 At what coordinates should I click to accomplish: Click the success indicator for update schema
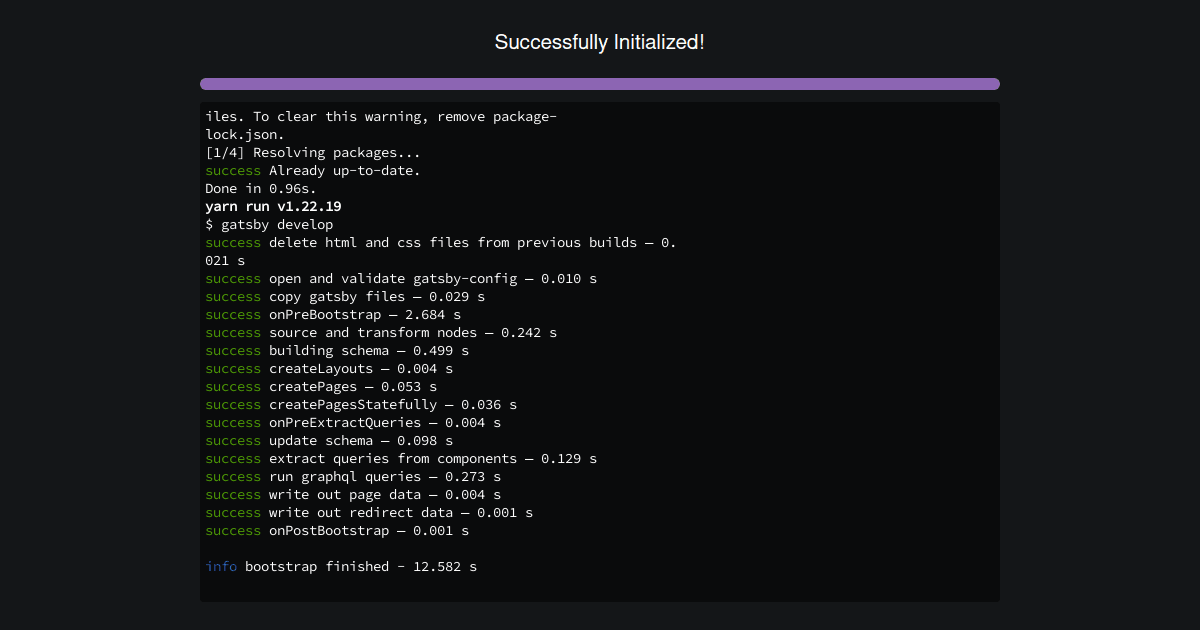coord(233,440)
